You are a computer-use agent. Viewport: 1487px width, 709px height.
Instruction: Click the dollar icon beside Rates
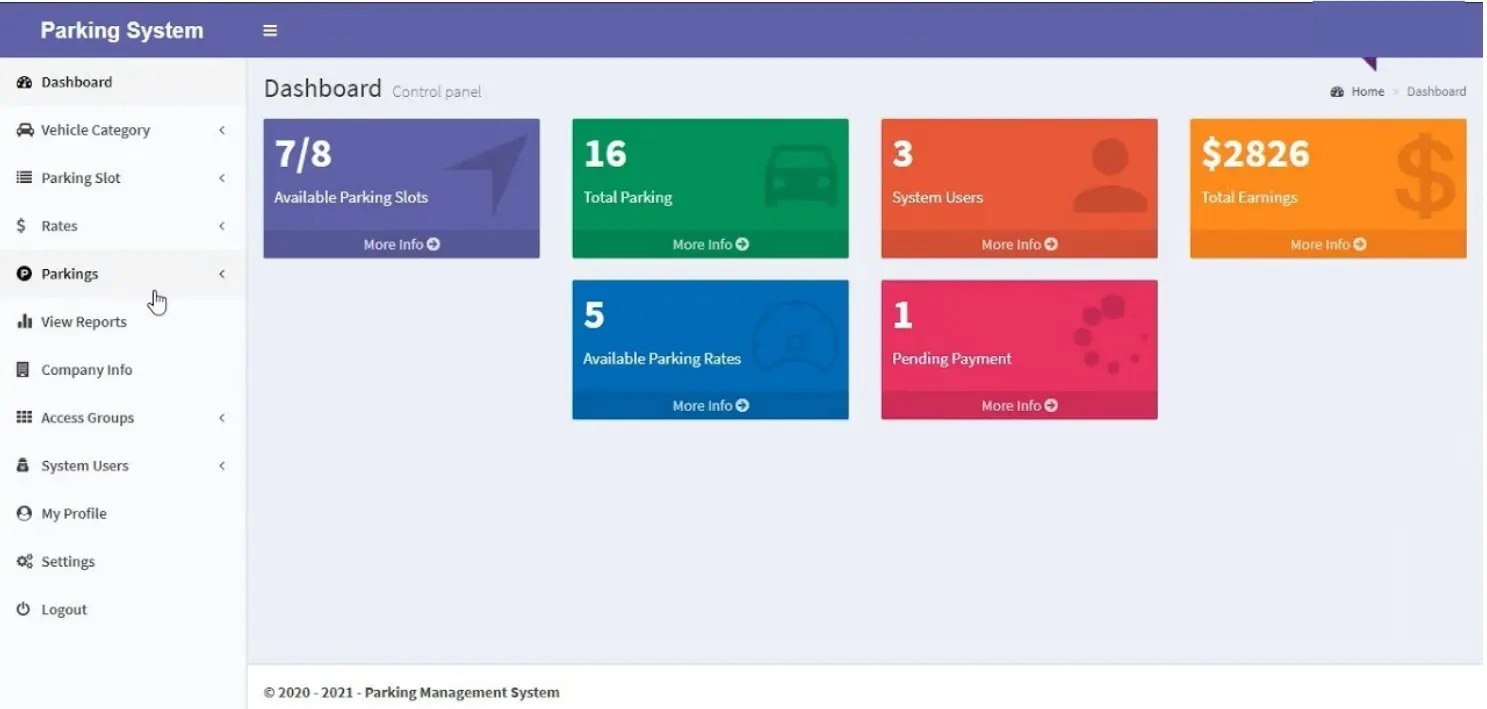[x=22, y=226]
